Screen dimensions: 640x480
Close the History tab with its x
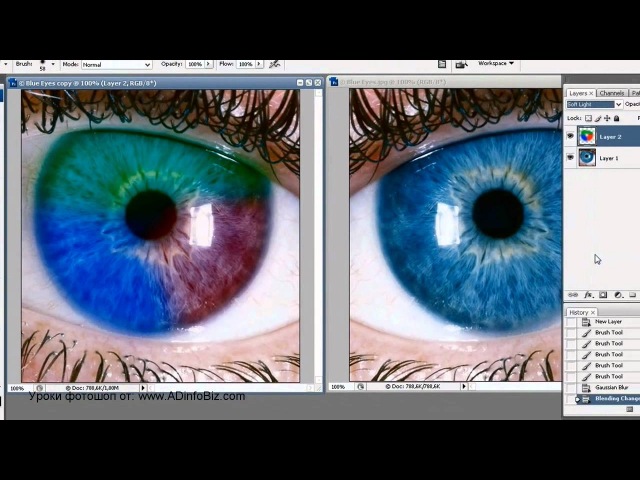pyautogui.click(x=593, y=313)
